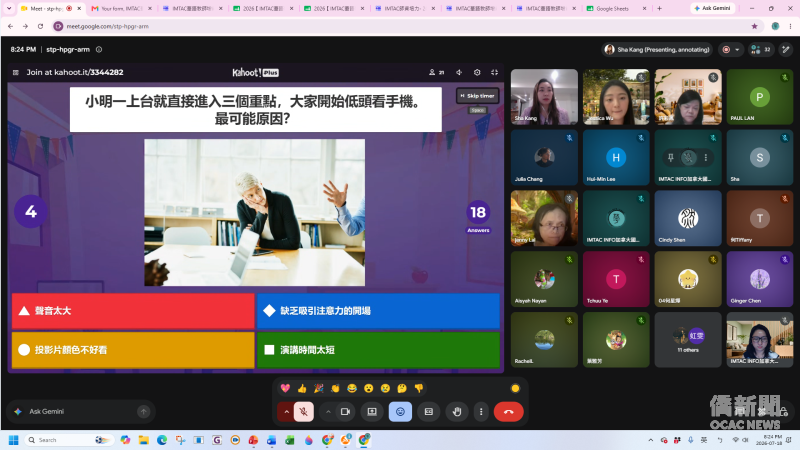800x450 pixels.
Task: Send the surprised face reaction
Action: 368,388
